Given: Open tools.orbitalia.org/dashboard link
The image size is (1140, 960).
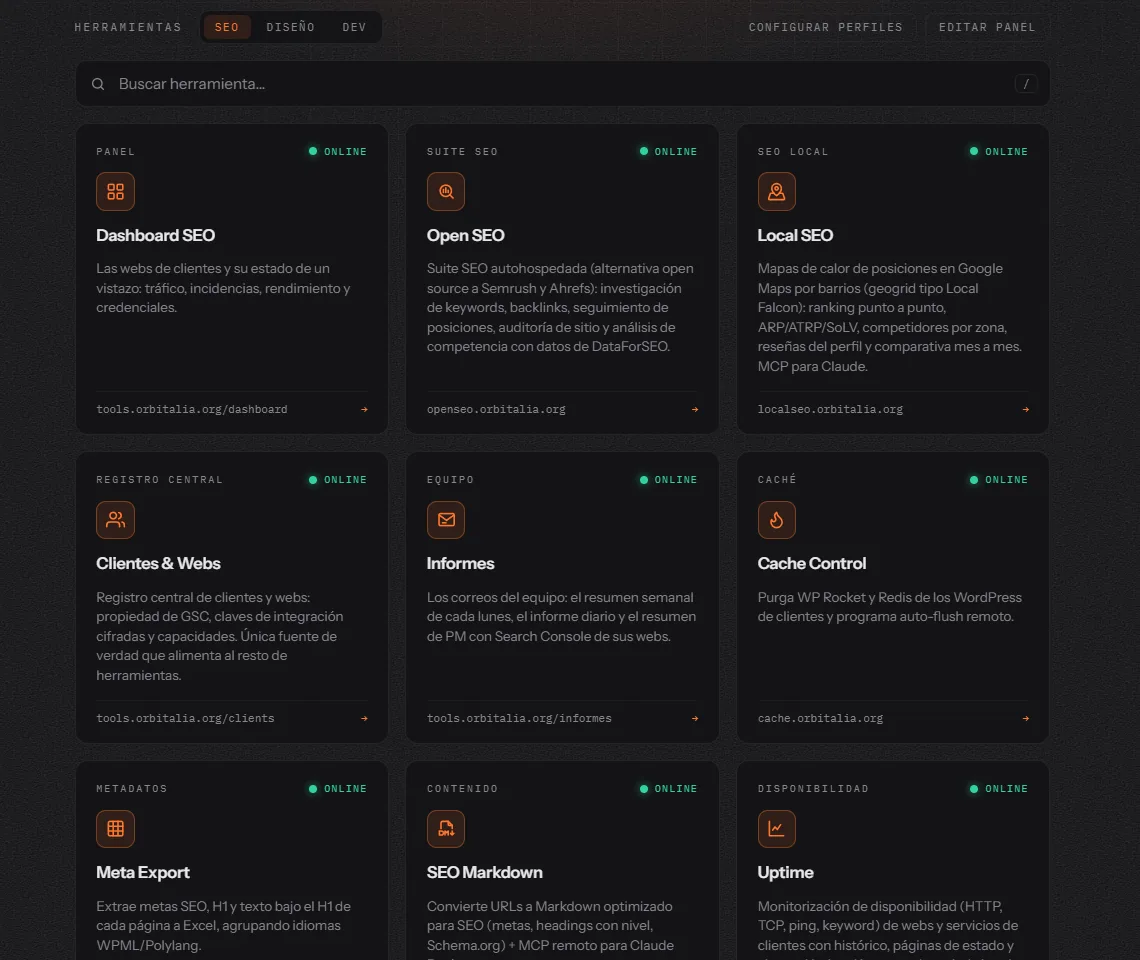Looking at the screenshot, I should pyautogui.click(x=192, y=409).
